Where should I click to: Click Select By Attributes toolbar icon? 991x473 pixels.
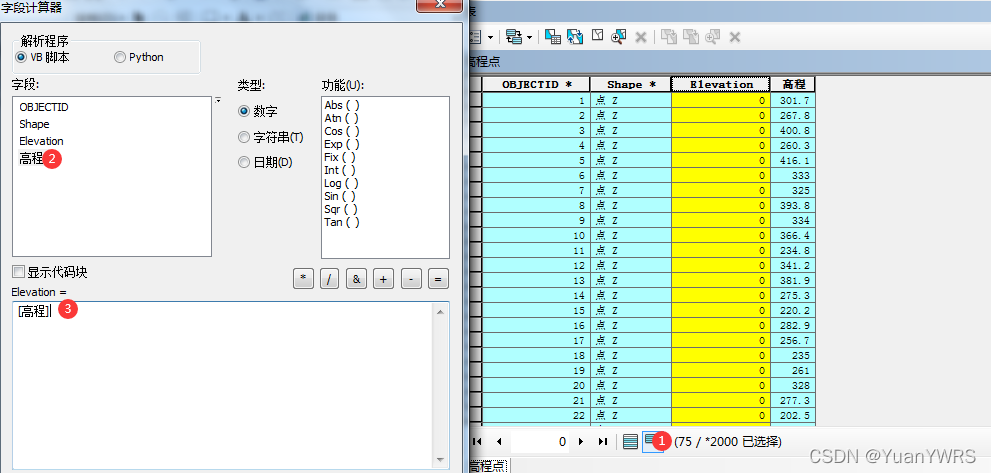click(x=550, y=37)
